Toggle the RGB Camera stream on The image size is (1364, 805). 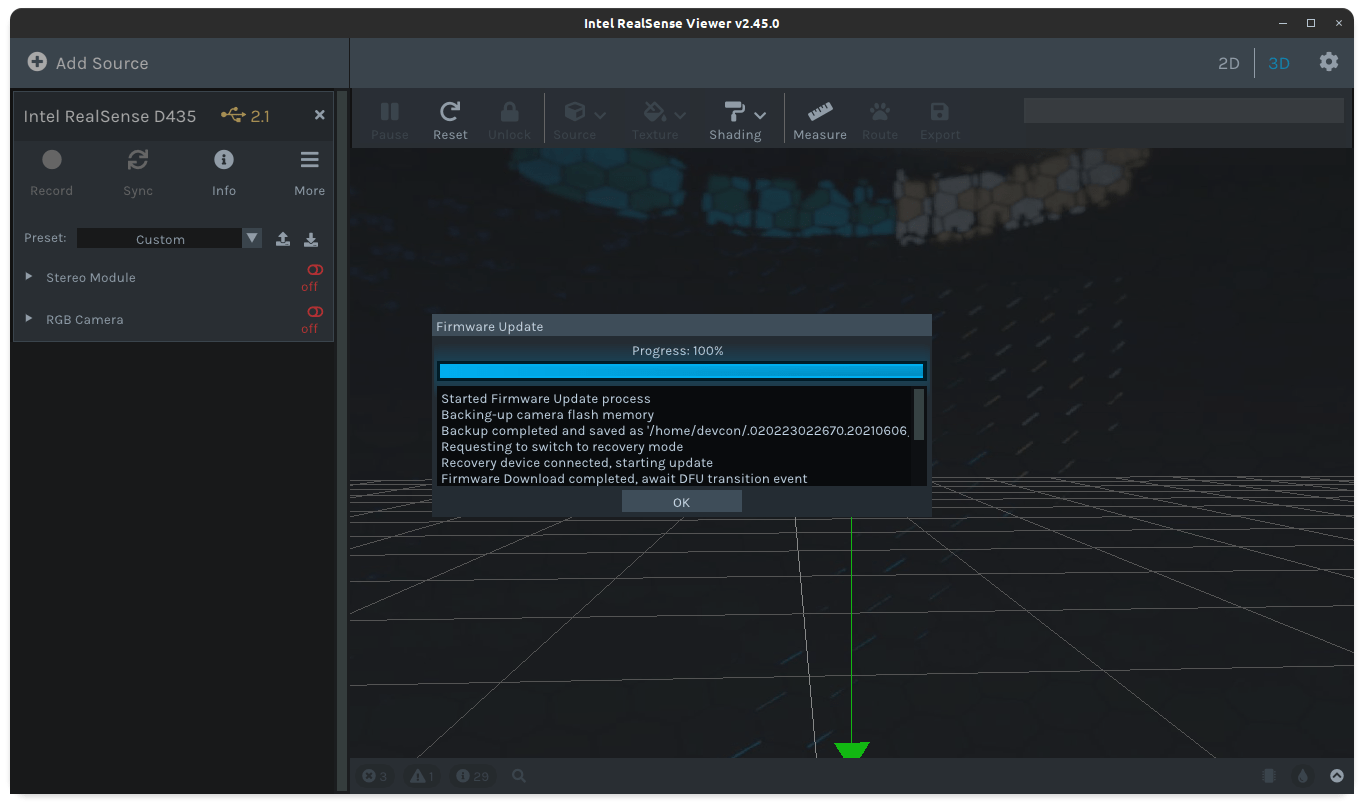314,313
